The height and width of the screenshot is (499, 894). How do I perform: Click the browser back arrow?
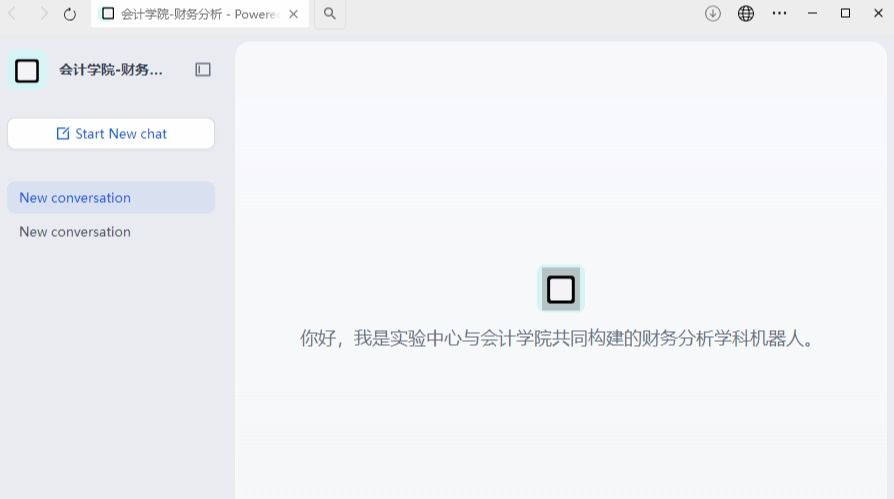point(13,14)
